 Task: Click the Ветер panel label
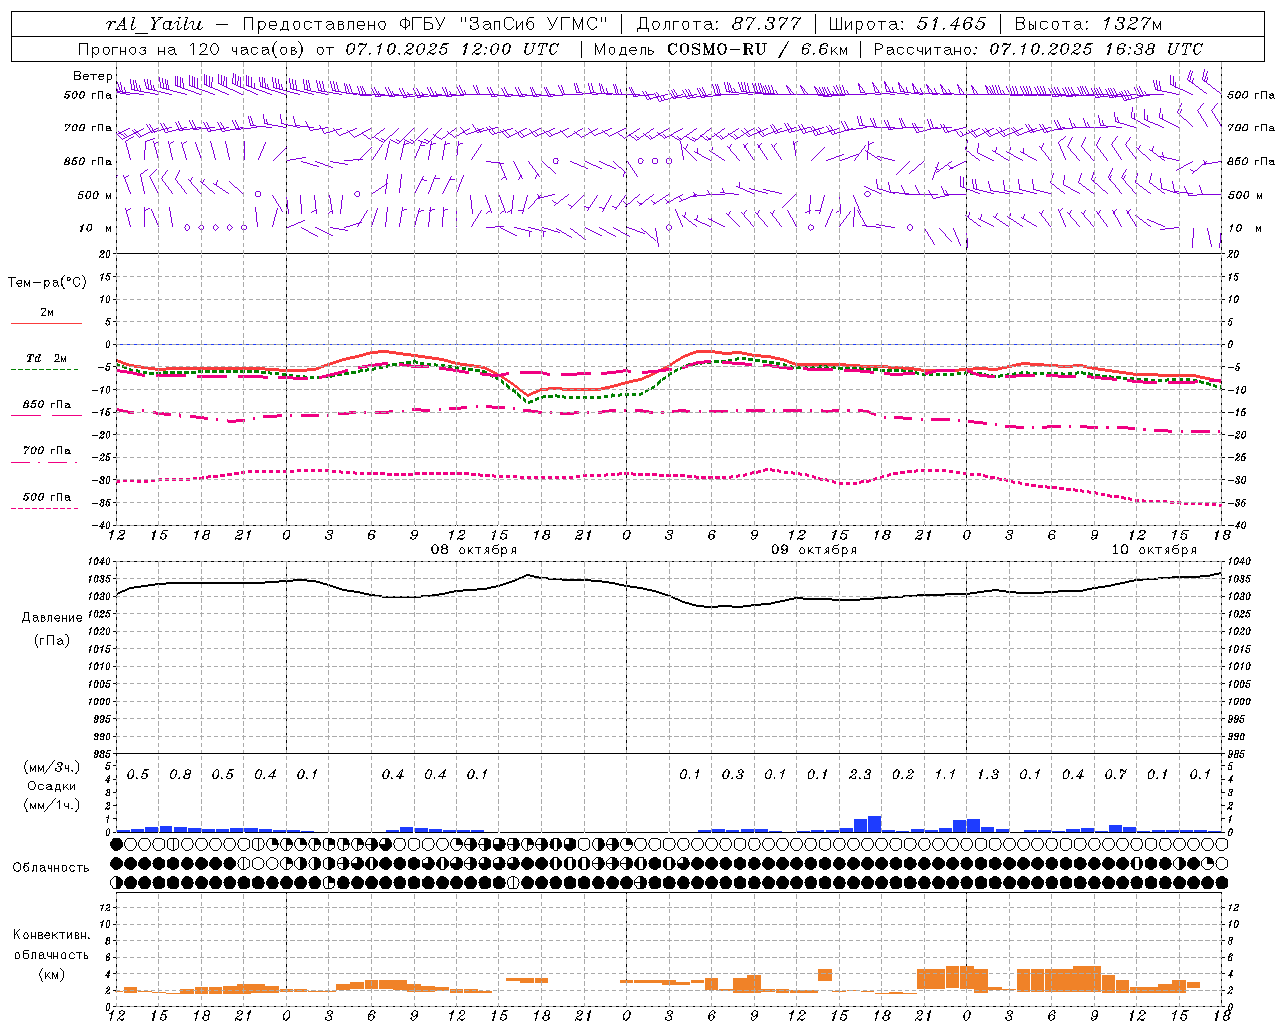(x=92, y=76)
